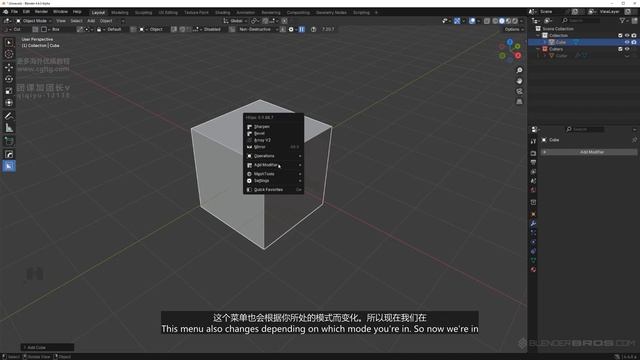Switch to the Modeling workspace tab
The height and width of the screenshot is (360, 640).
tap(120, 13)
